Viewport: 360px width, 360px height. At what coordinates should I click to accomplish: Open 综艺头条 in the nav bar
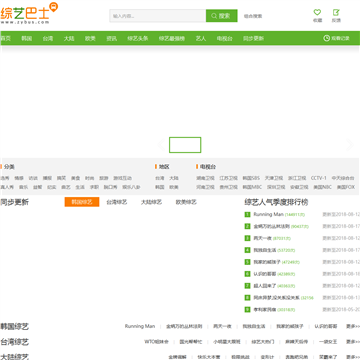point(138,38)
